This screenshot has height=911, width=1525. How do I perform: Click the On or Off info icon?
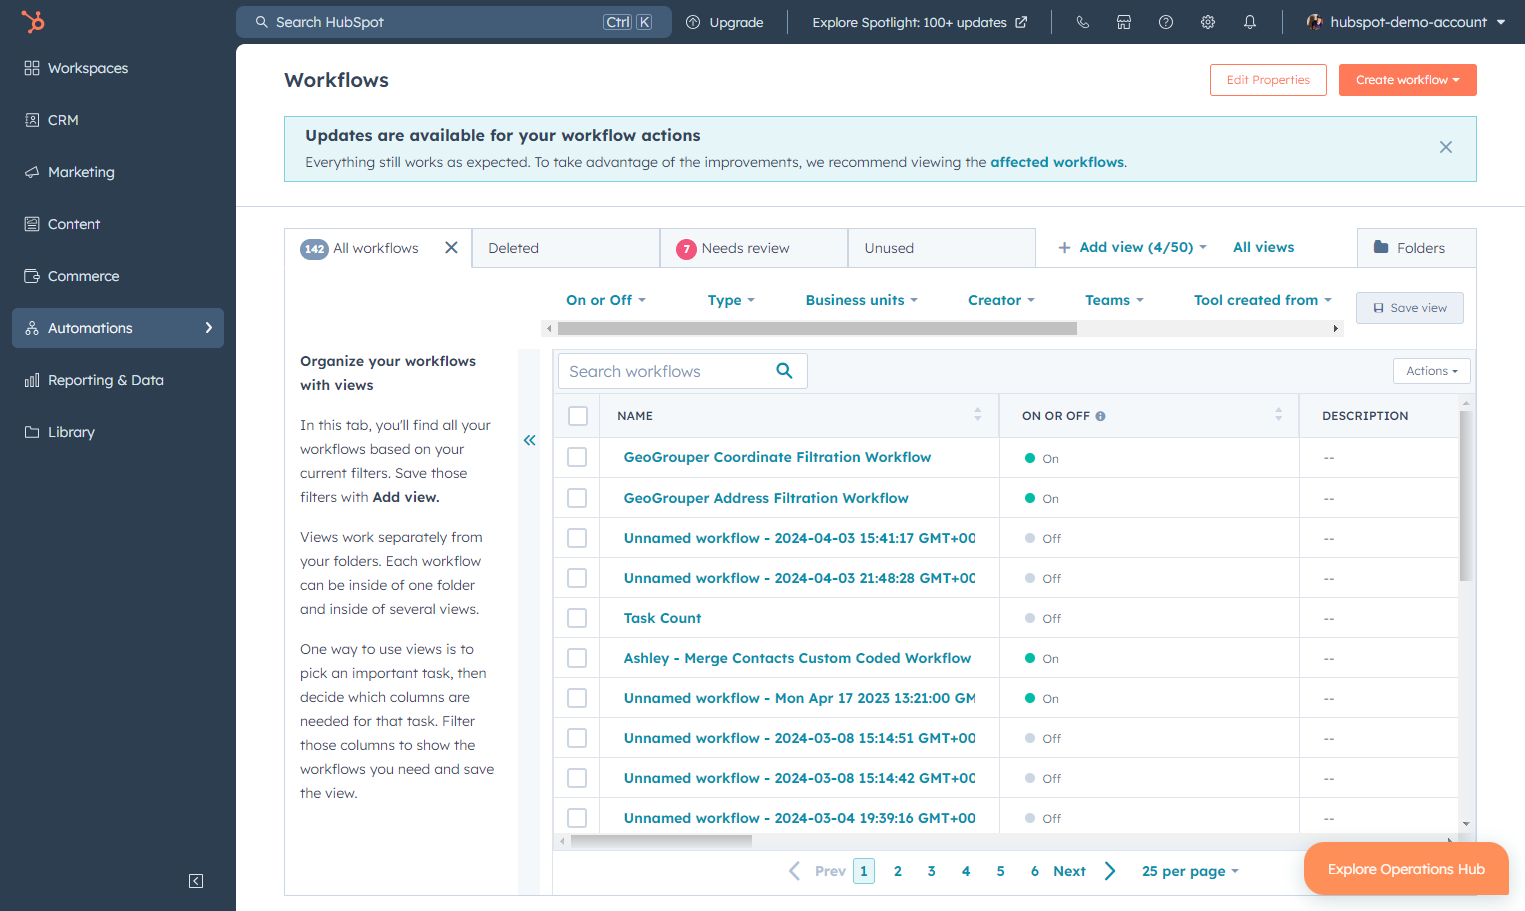[x=1100, y=416]
